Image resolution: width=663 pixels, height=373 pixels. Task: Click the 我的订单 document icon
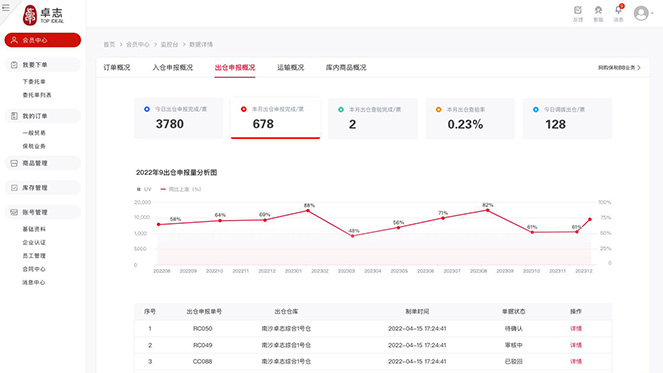(14, 116)
